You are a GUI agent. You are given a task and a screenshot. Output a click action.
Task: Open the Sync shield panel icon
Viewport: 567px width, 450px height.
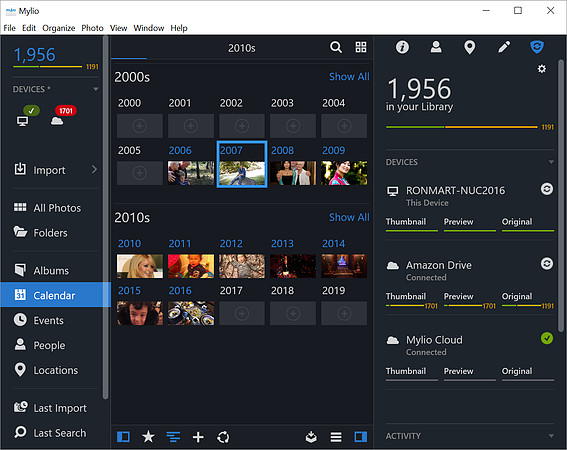pos(537,47)
